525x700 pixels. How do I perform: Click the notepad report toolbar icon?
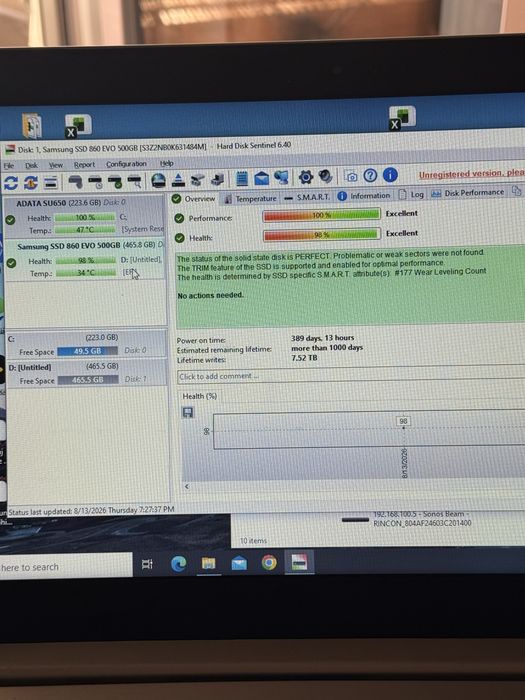pos(242,178)
